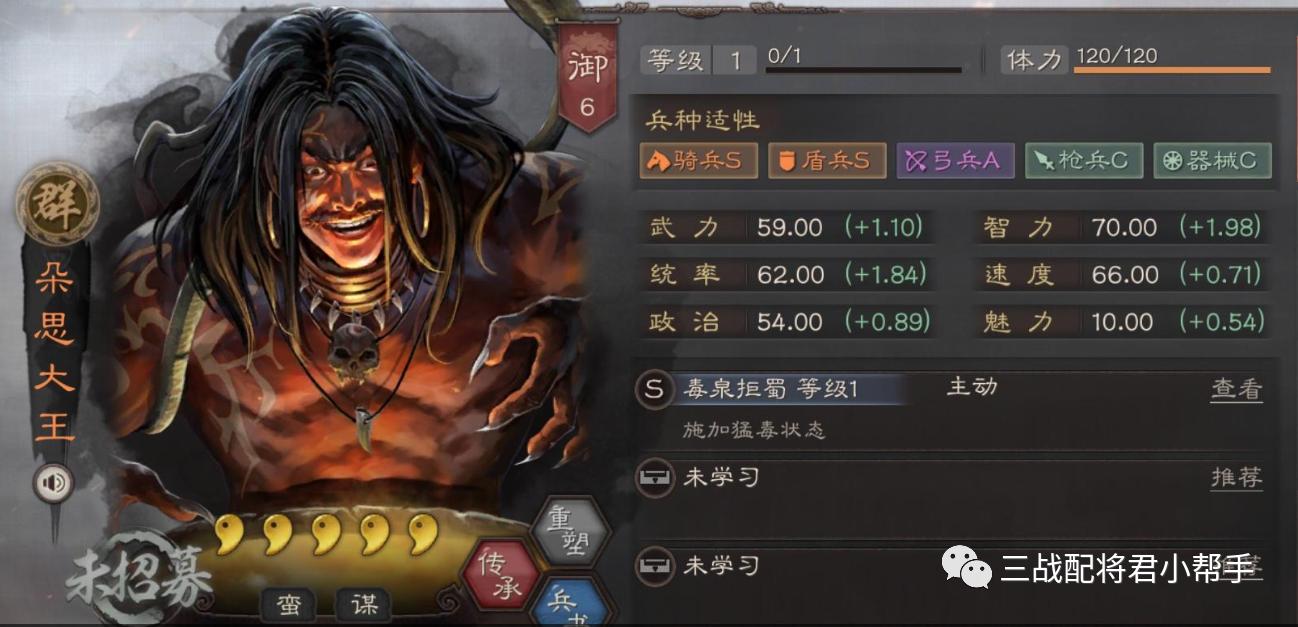
Task: Select the 弓兵A troop aptitude tag
Action: point(956,160)
